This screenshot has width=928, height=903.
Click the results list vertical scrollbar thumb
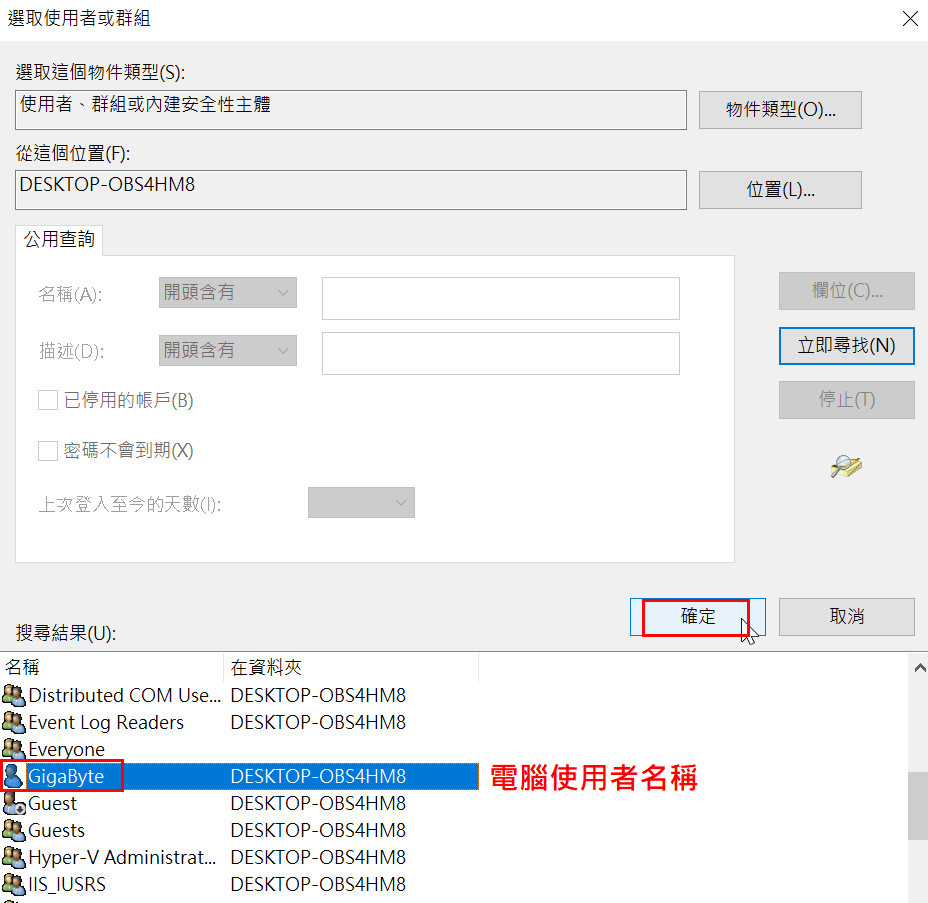[917, 806]
